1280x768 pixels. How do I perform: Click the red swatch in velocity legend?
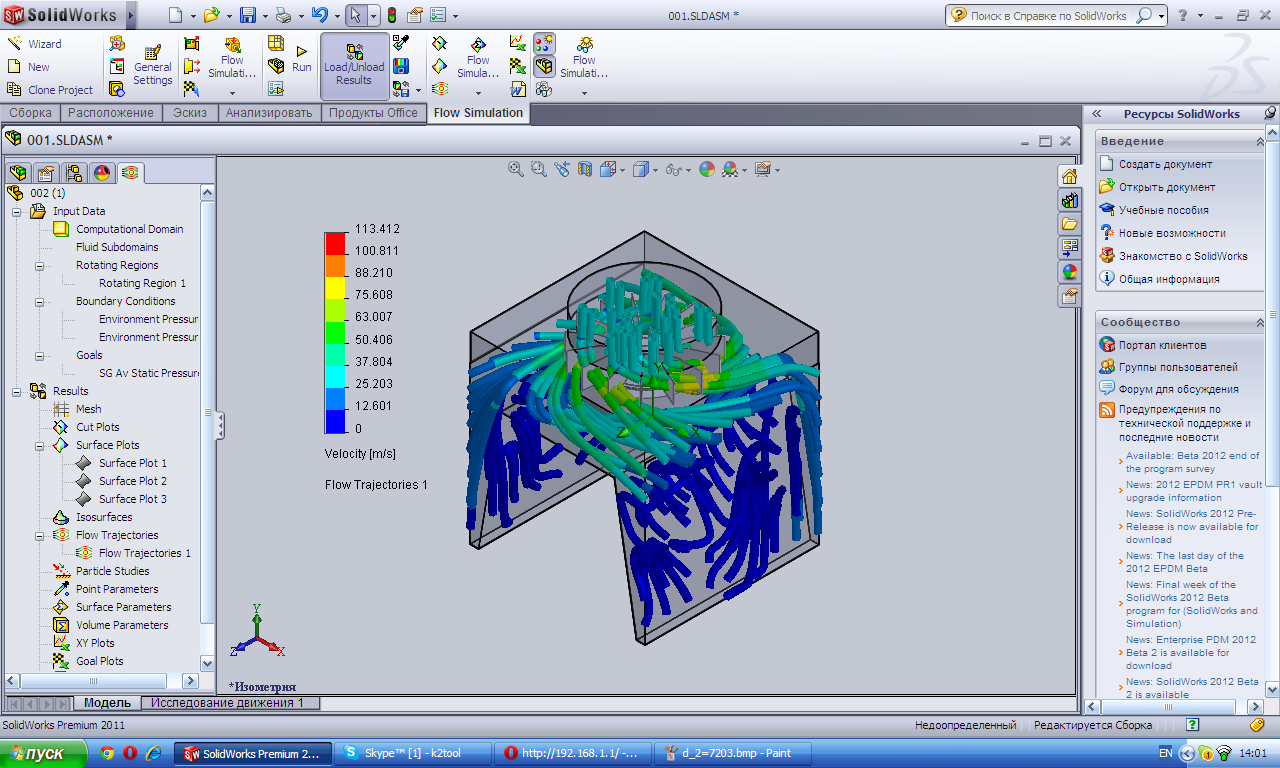tap(335, 241)
